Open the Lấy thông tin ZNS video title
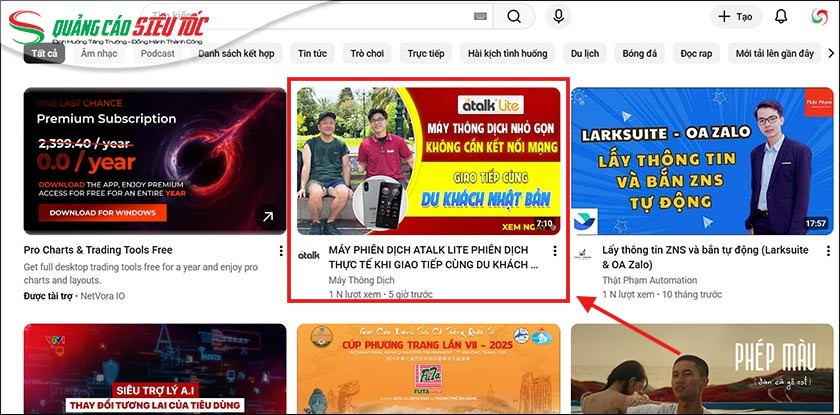Viewport: 840px width, 415px height. (705, 257)
